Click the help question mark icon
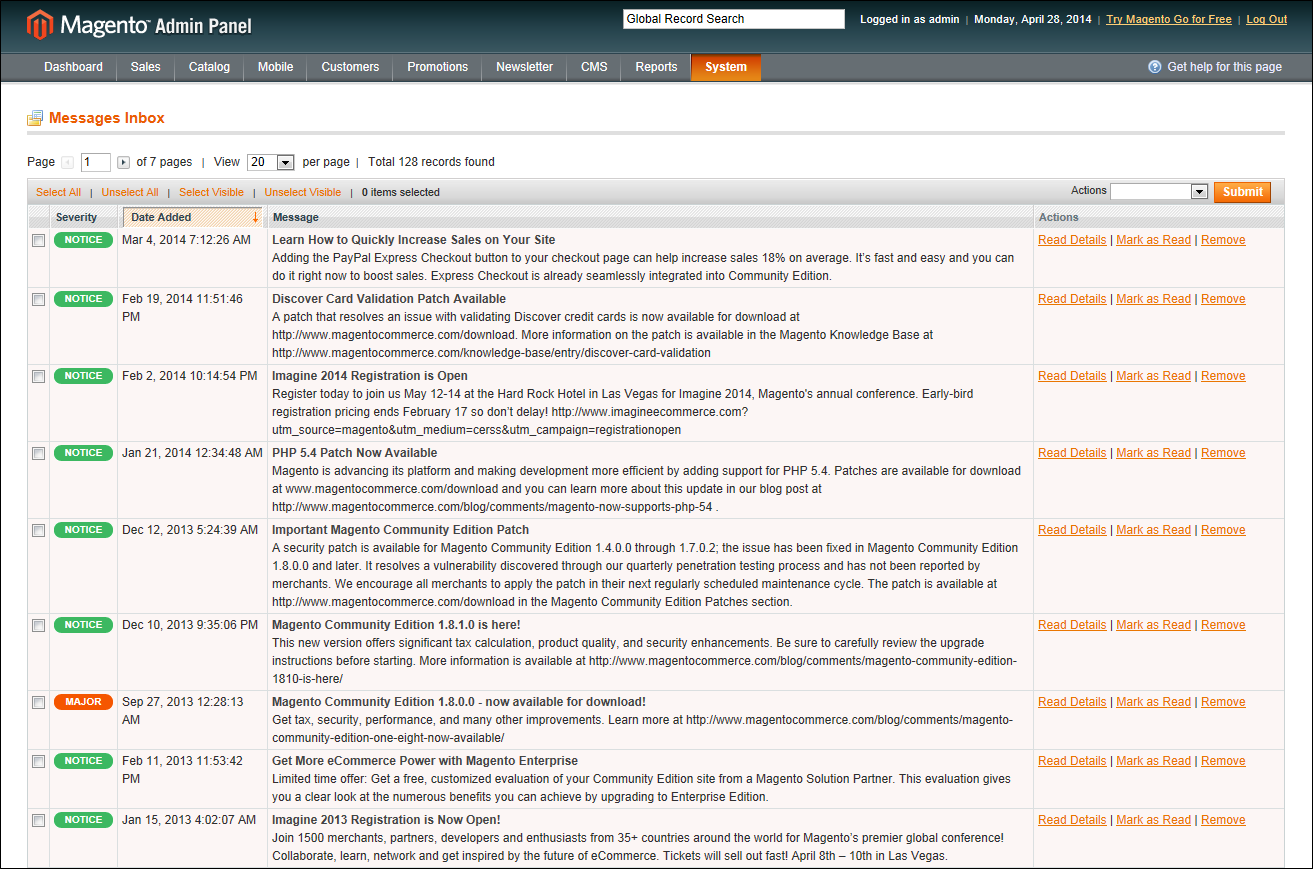The height and width of the screenshot is (869, 1313). tap(1155, 67)
